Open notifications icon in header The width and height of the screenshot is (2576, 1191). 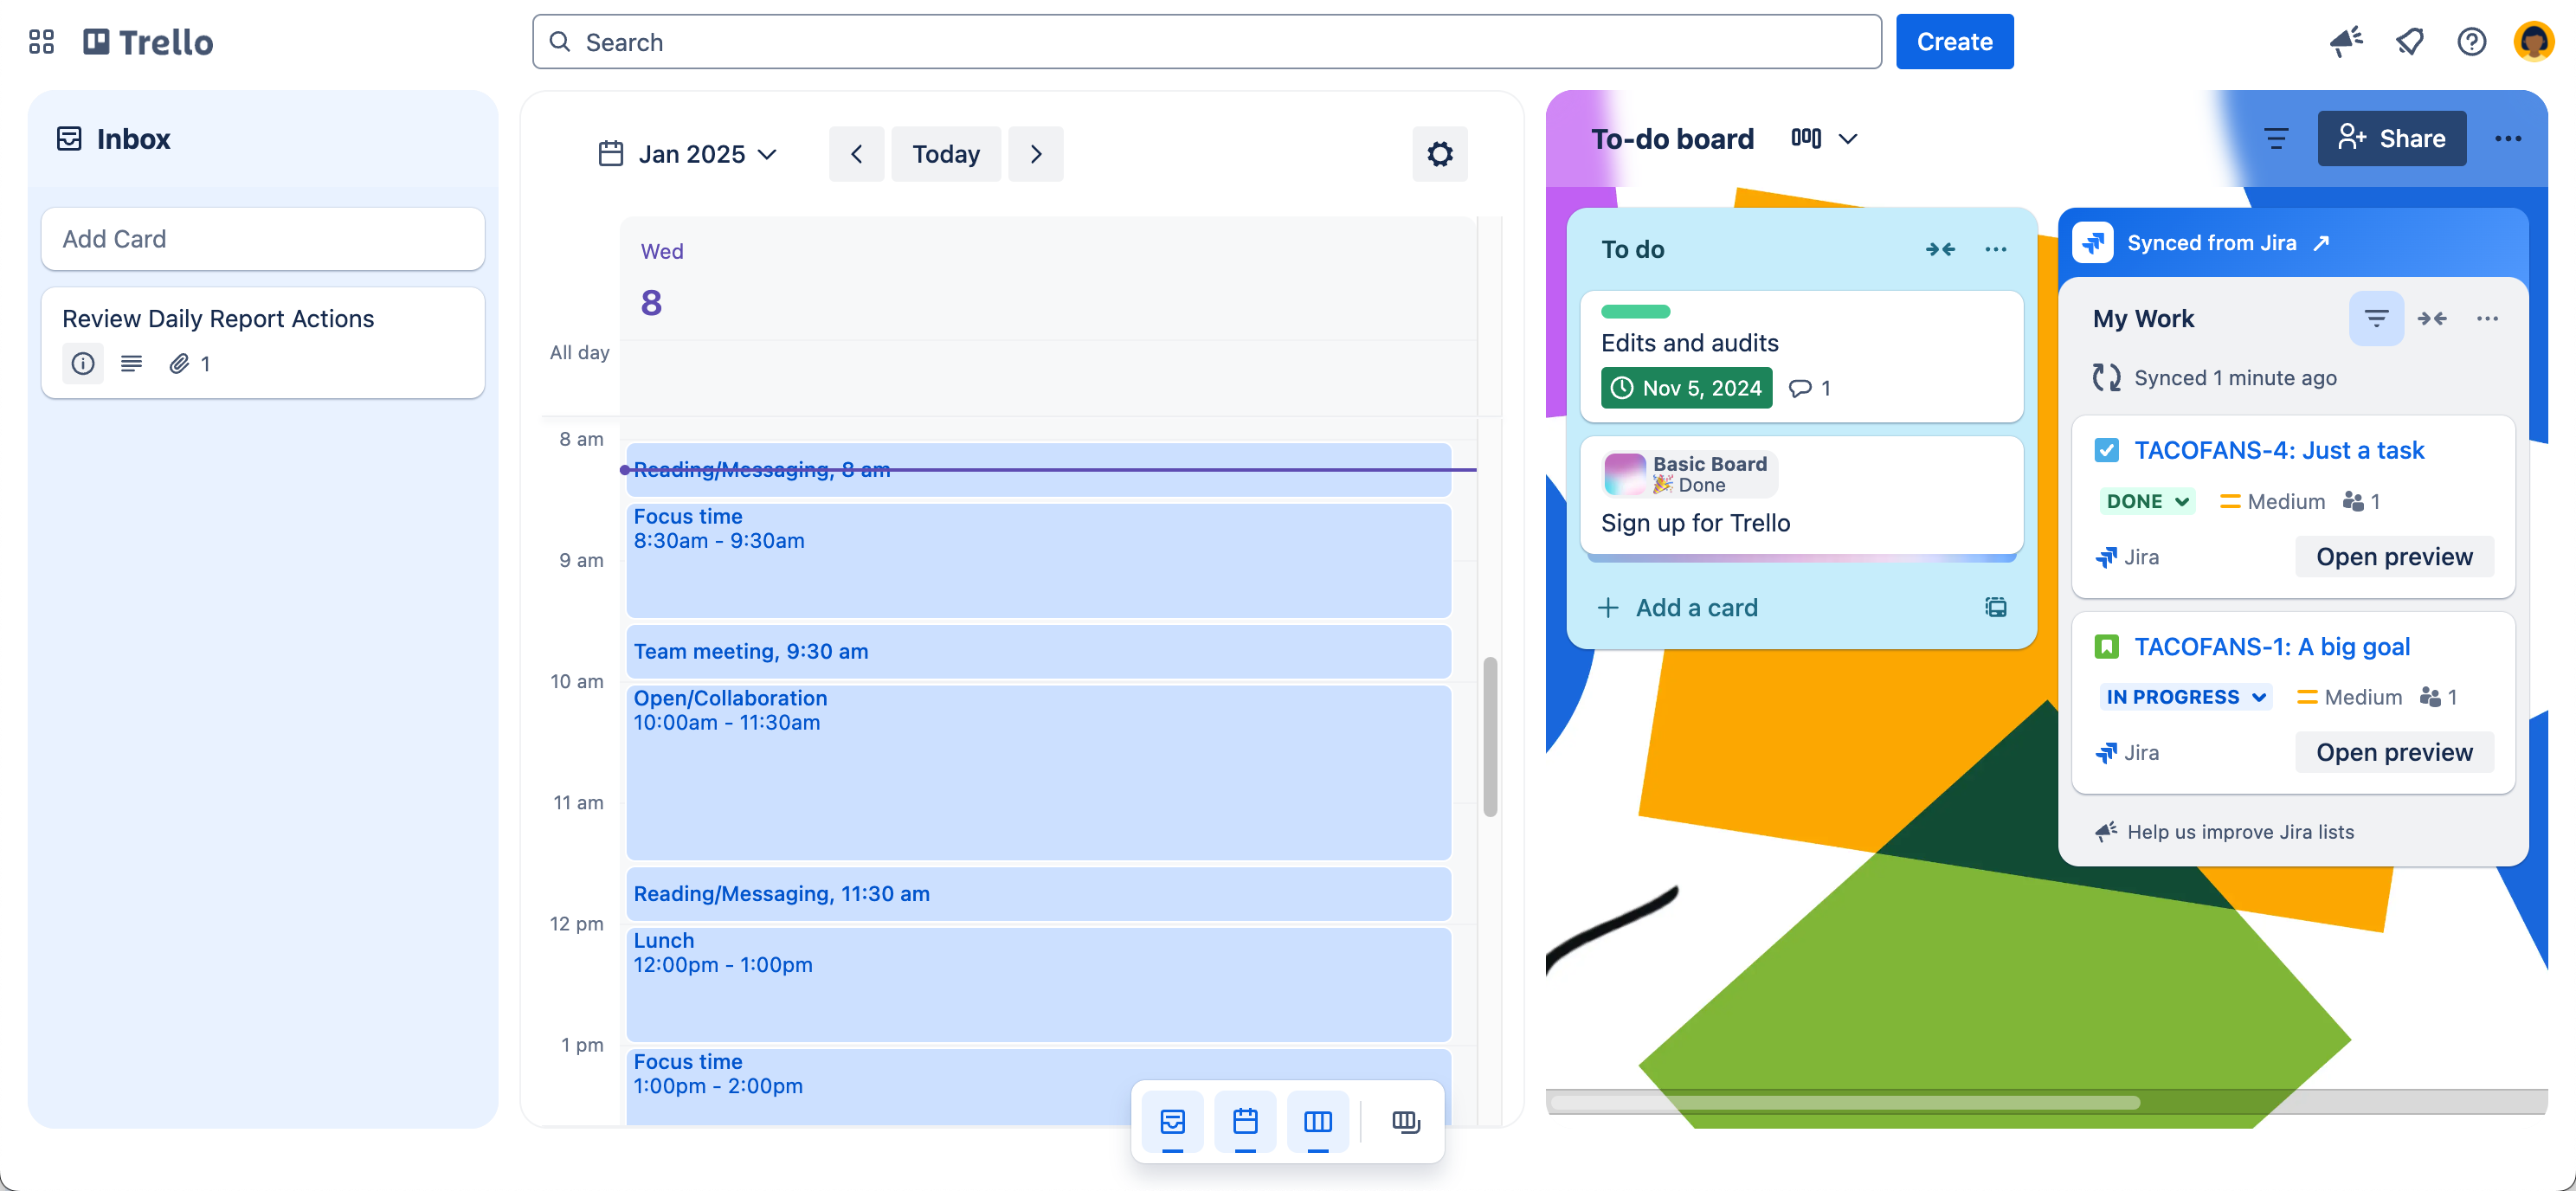pyautogui.click(x=2409, y=42)
